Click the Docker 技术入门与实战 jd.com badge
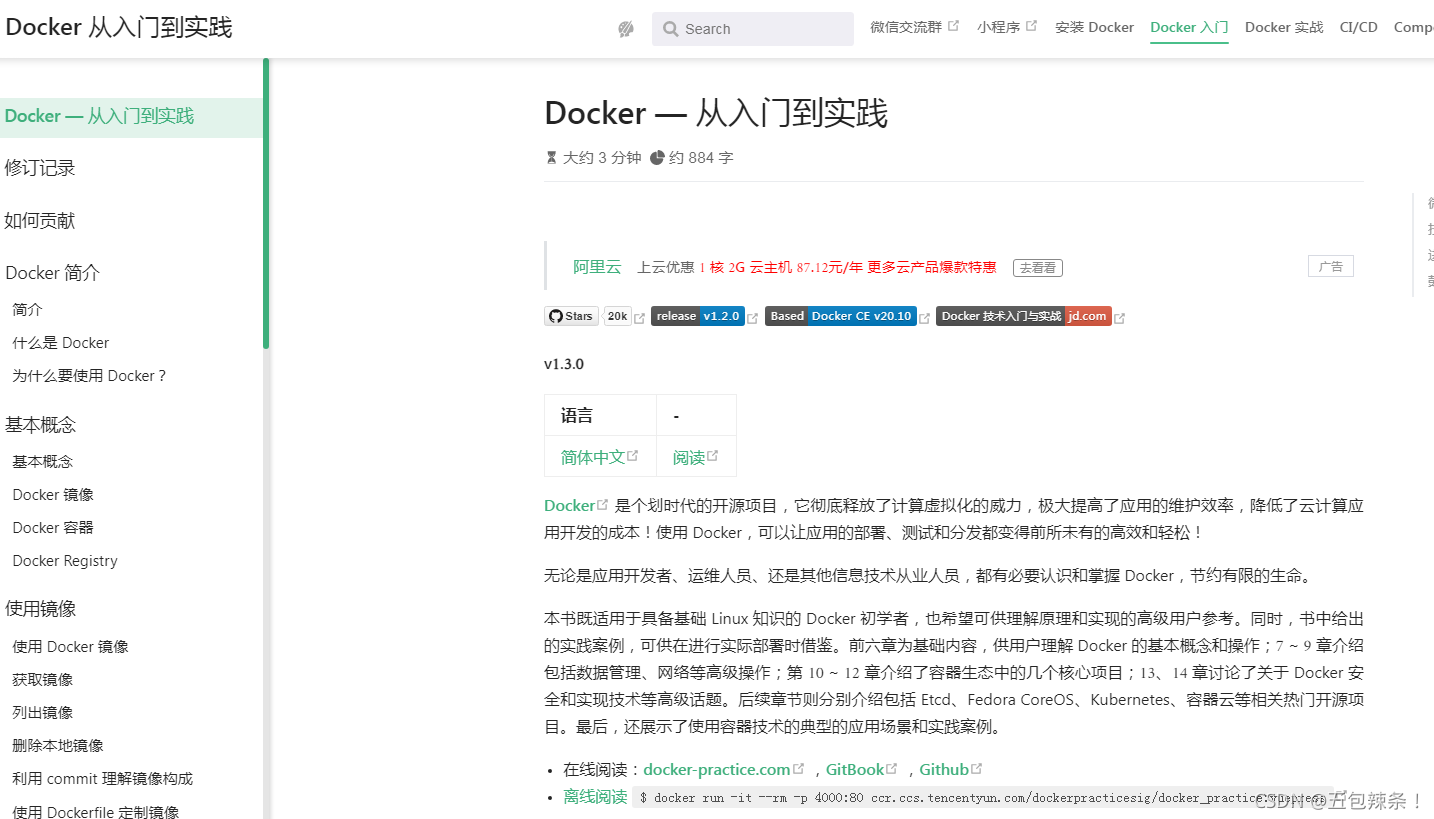The height and width of the screenshot is (819, 1434). [x=1024, y=316]
